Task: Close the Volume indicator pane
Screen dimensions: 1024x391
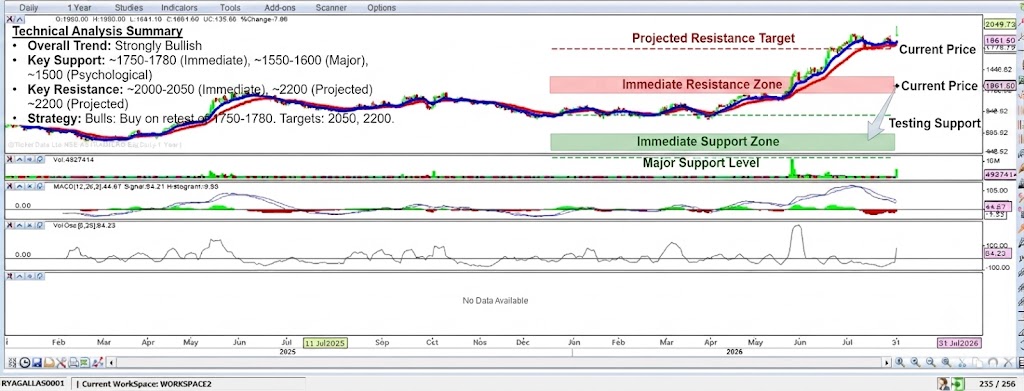Action: [10, 159]
